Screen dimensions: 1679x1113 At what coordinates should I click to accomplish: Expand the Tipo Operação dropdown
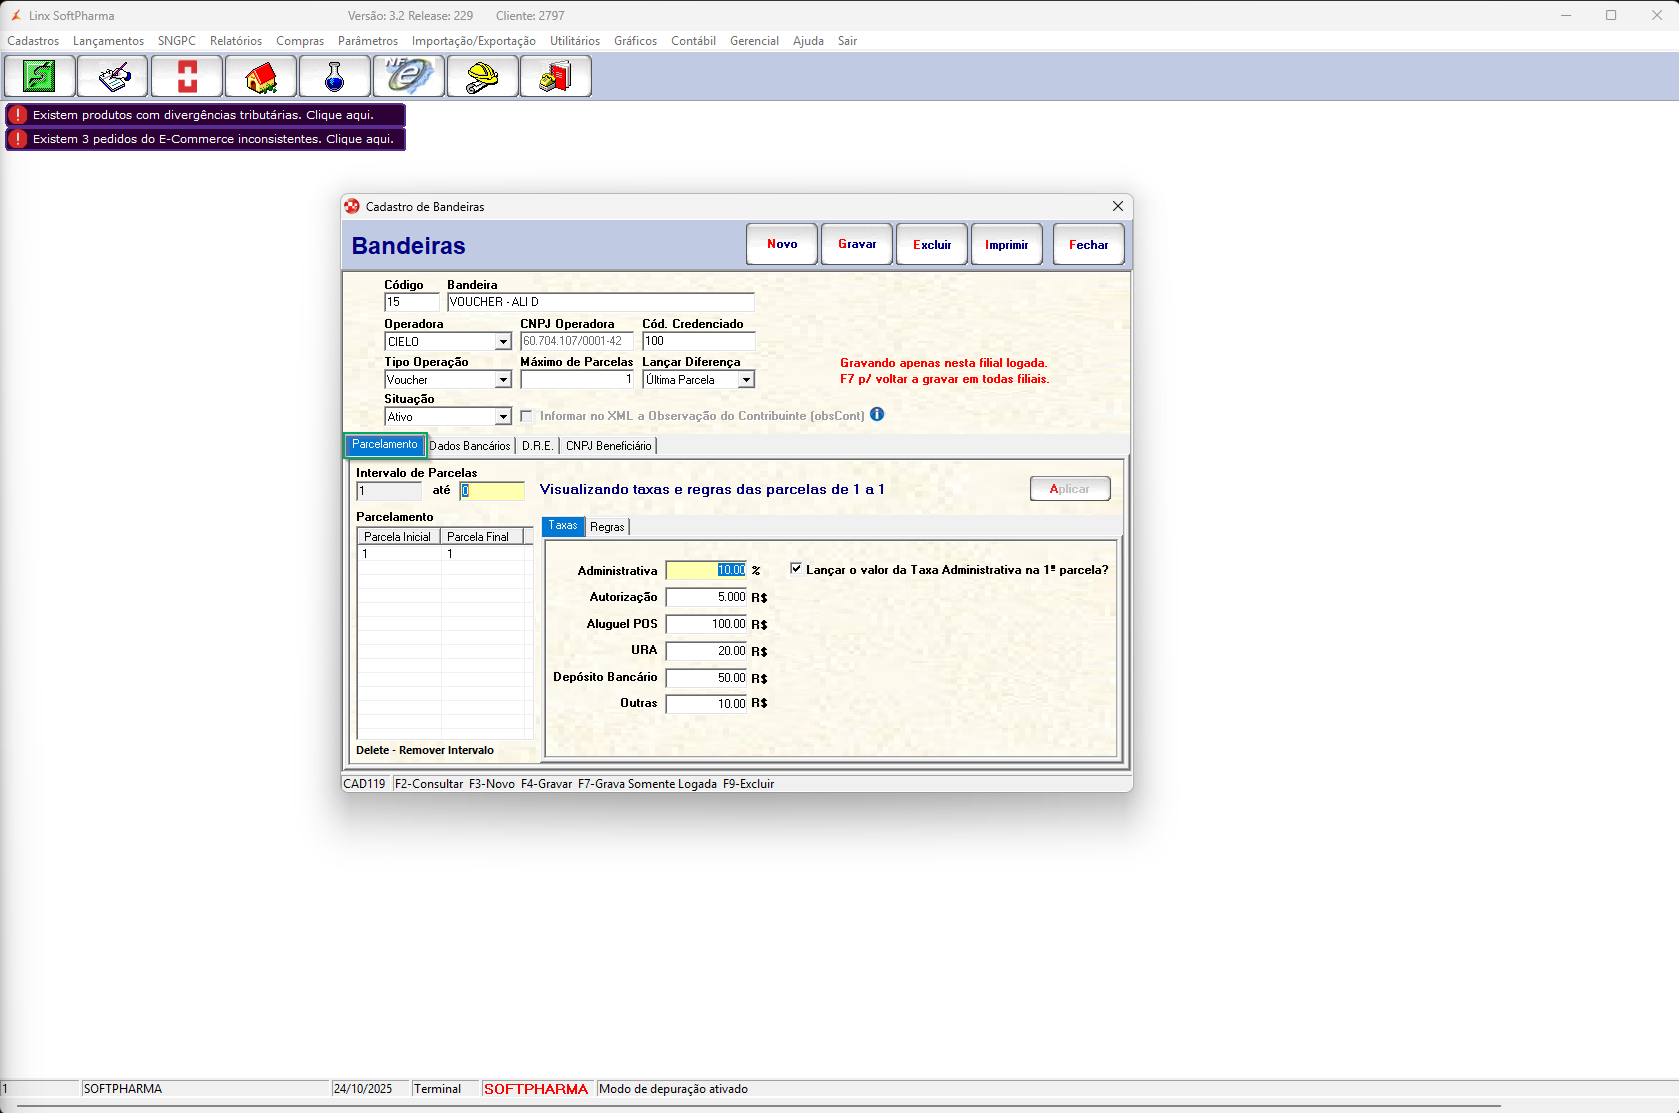click(x=503, y=380)
